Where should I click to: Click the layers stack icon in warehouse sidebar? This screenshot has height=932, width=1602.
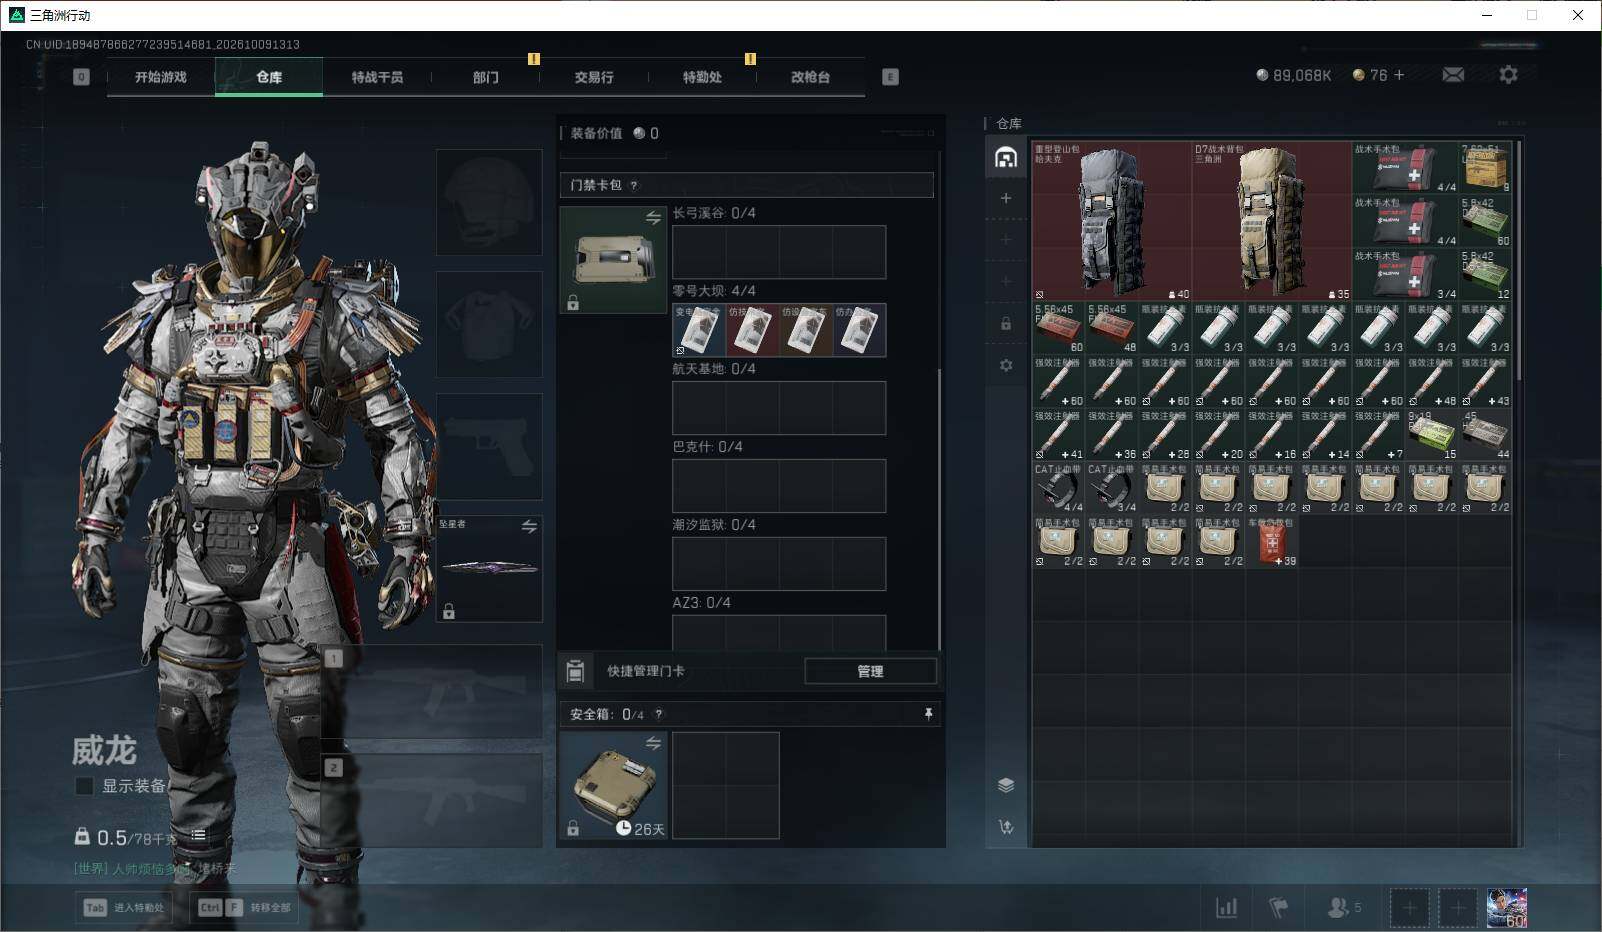coord(1006,785)
